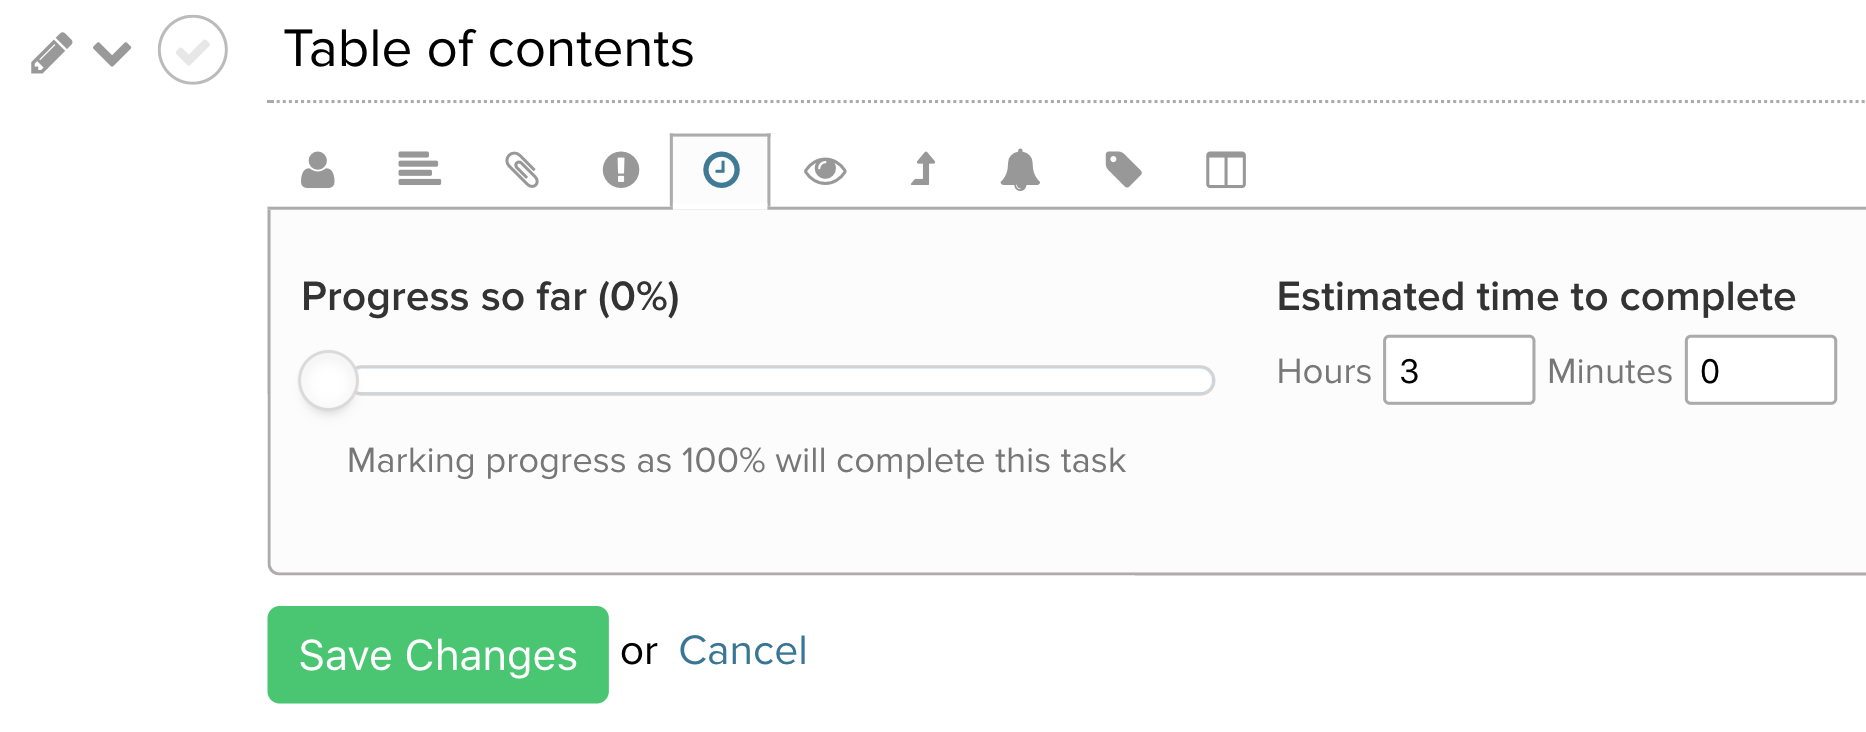The height and width of the screenshot is (732, 1866).
Task: Open the bell reminders tab
Action: click(x=1020, y=170)
